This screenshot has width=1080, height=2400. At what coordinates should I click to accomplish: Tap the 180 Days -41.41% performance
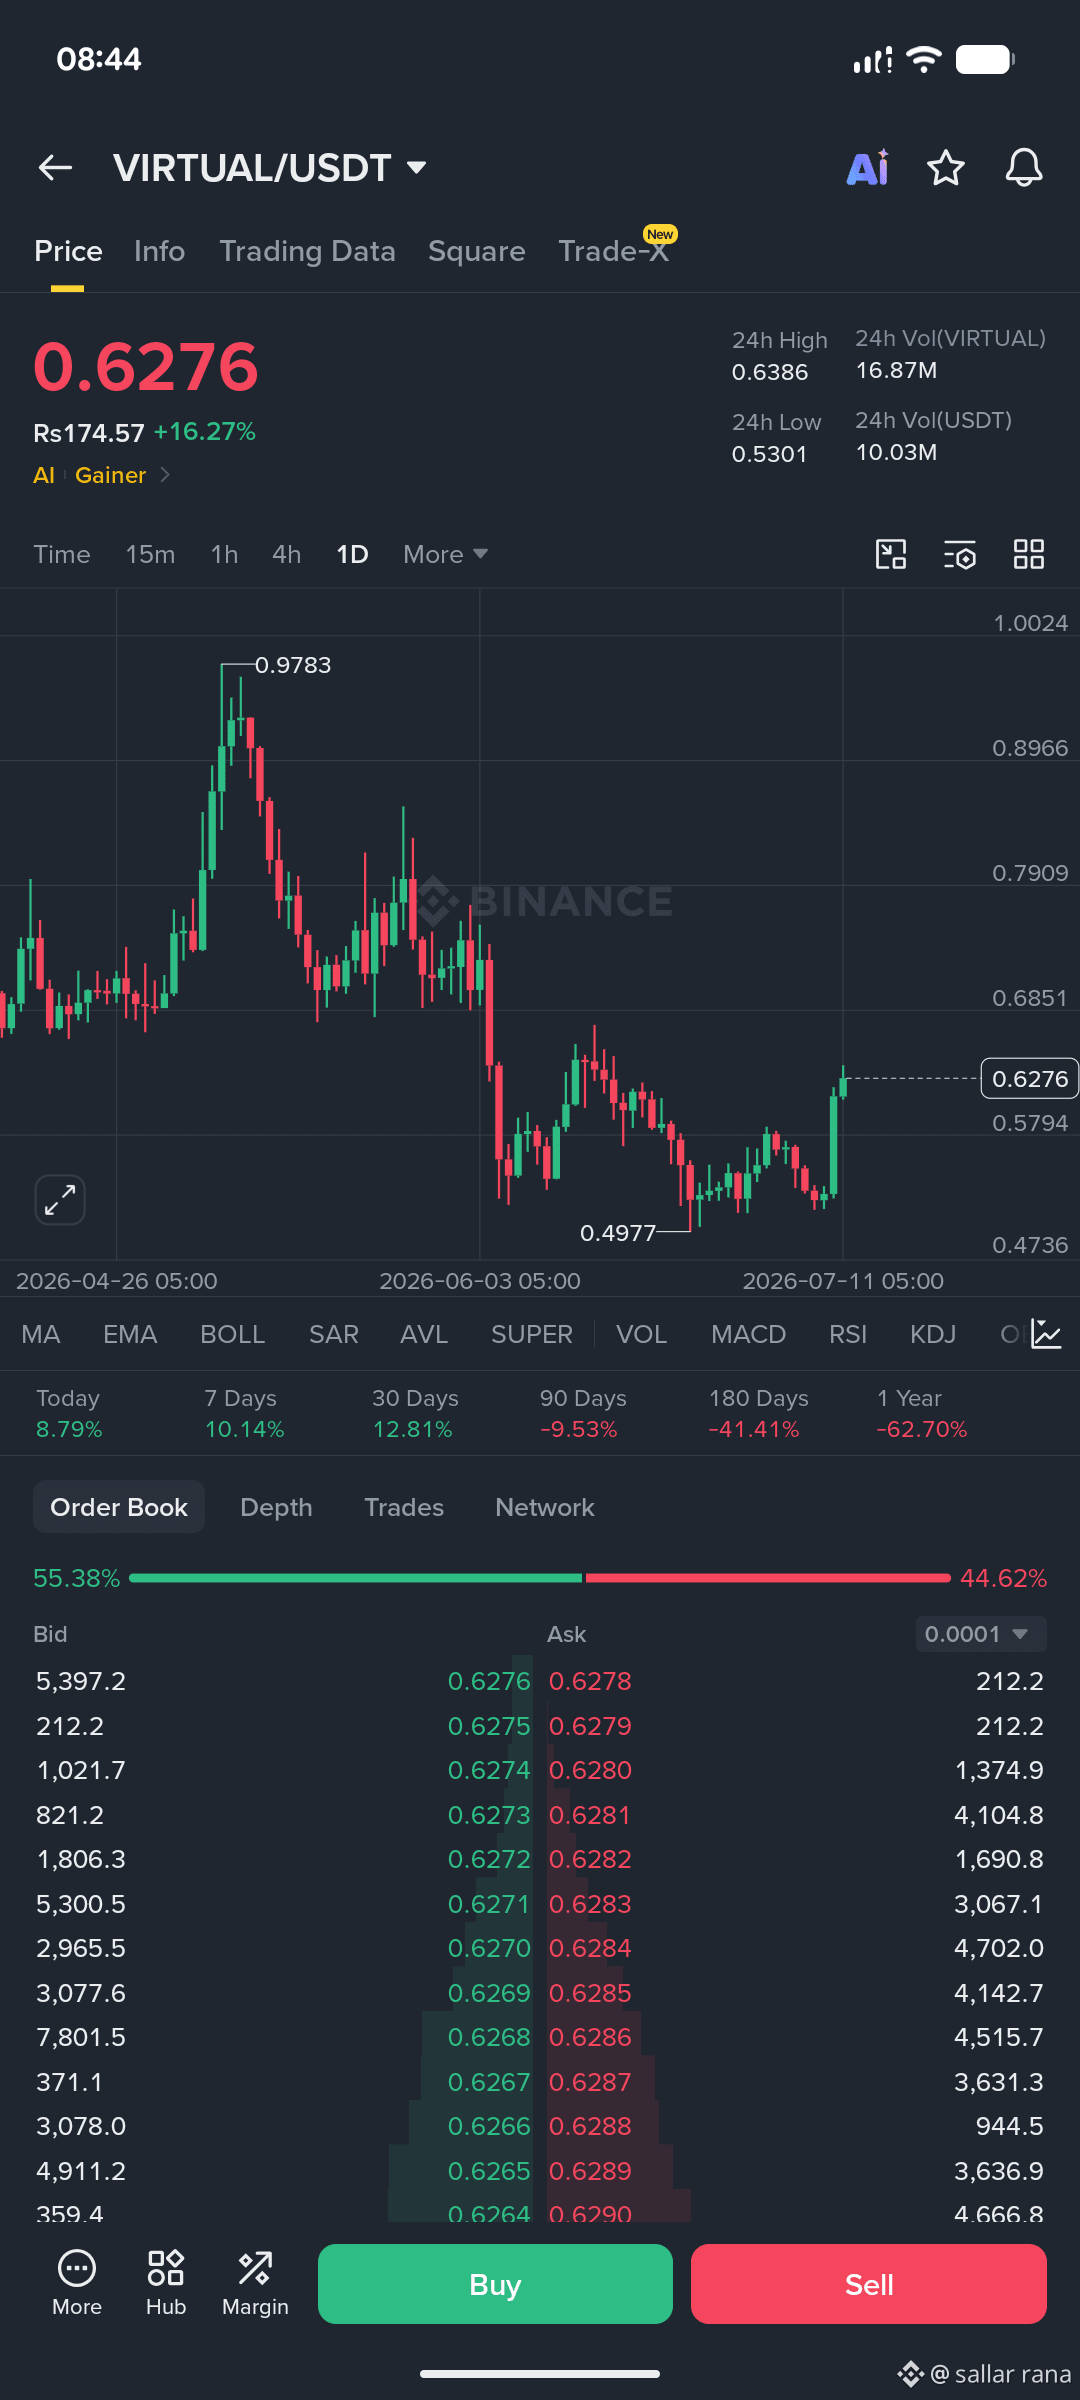(x=758, y=1413)
